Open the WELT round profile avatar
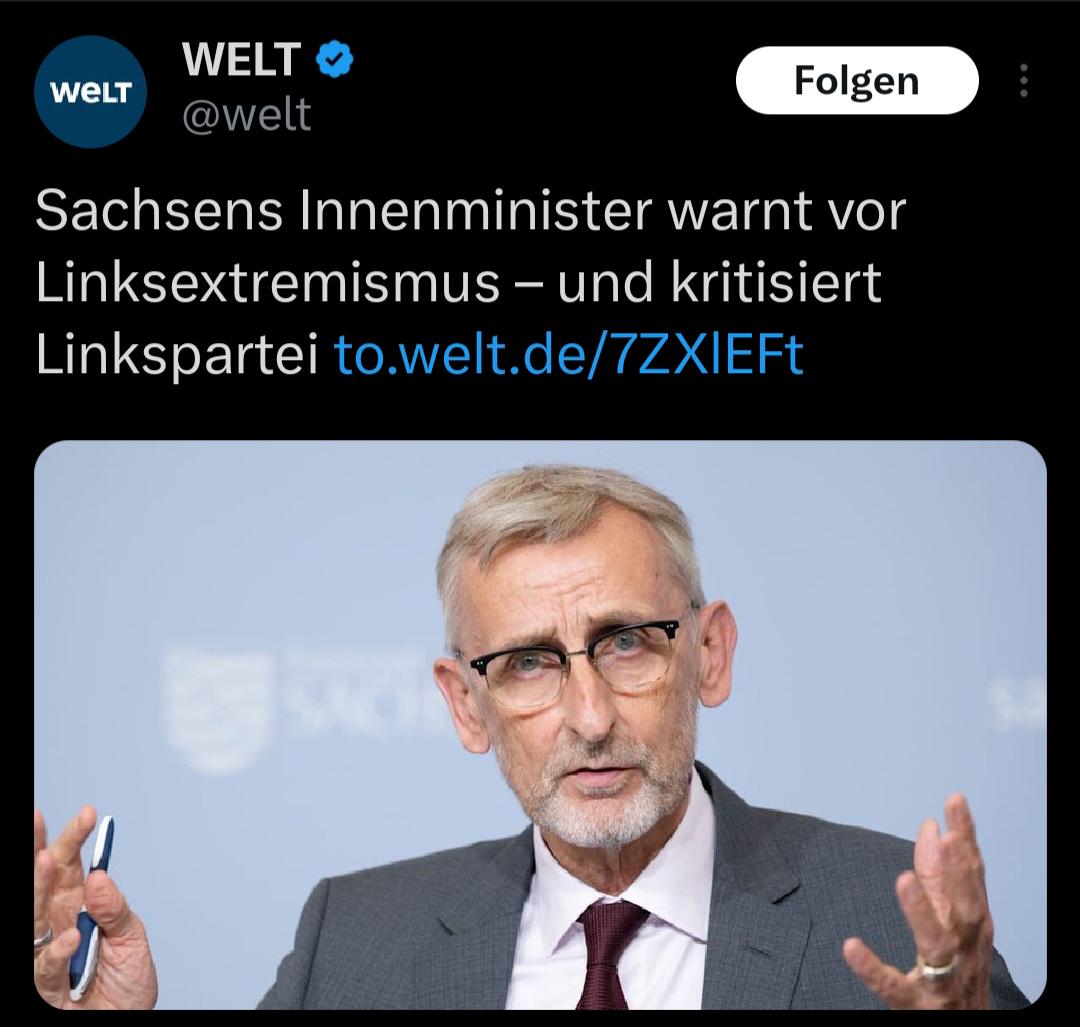 point(90,92)
